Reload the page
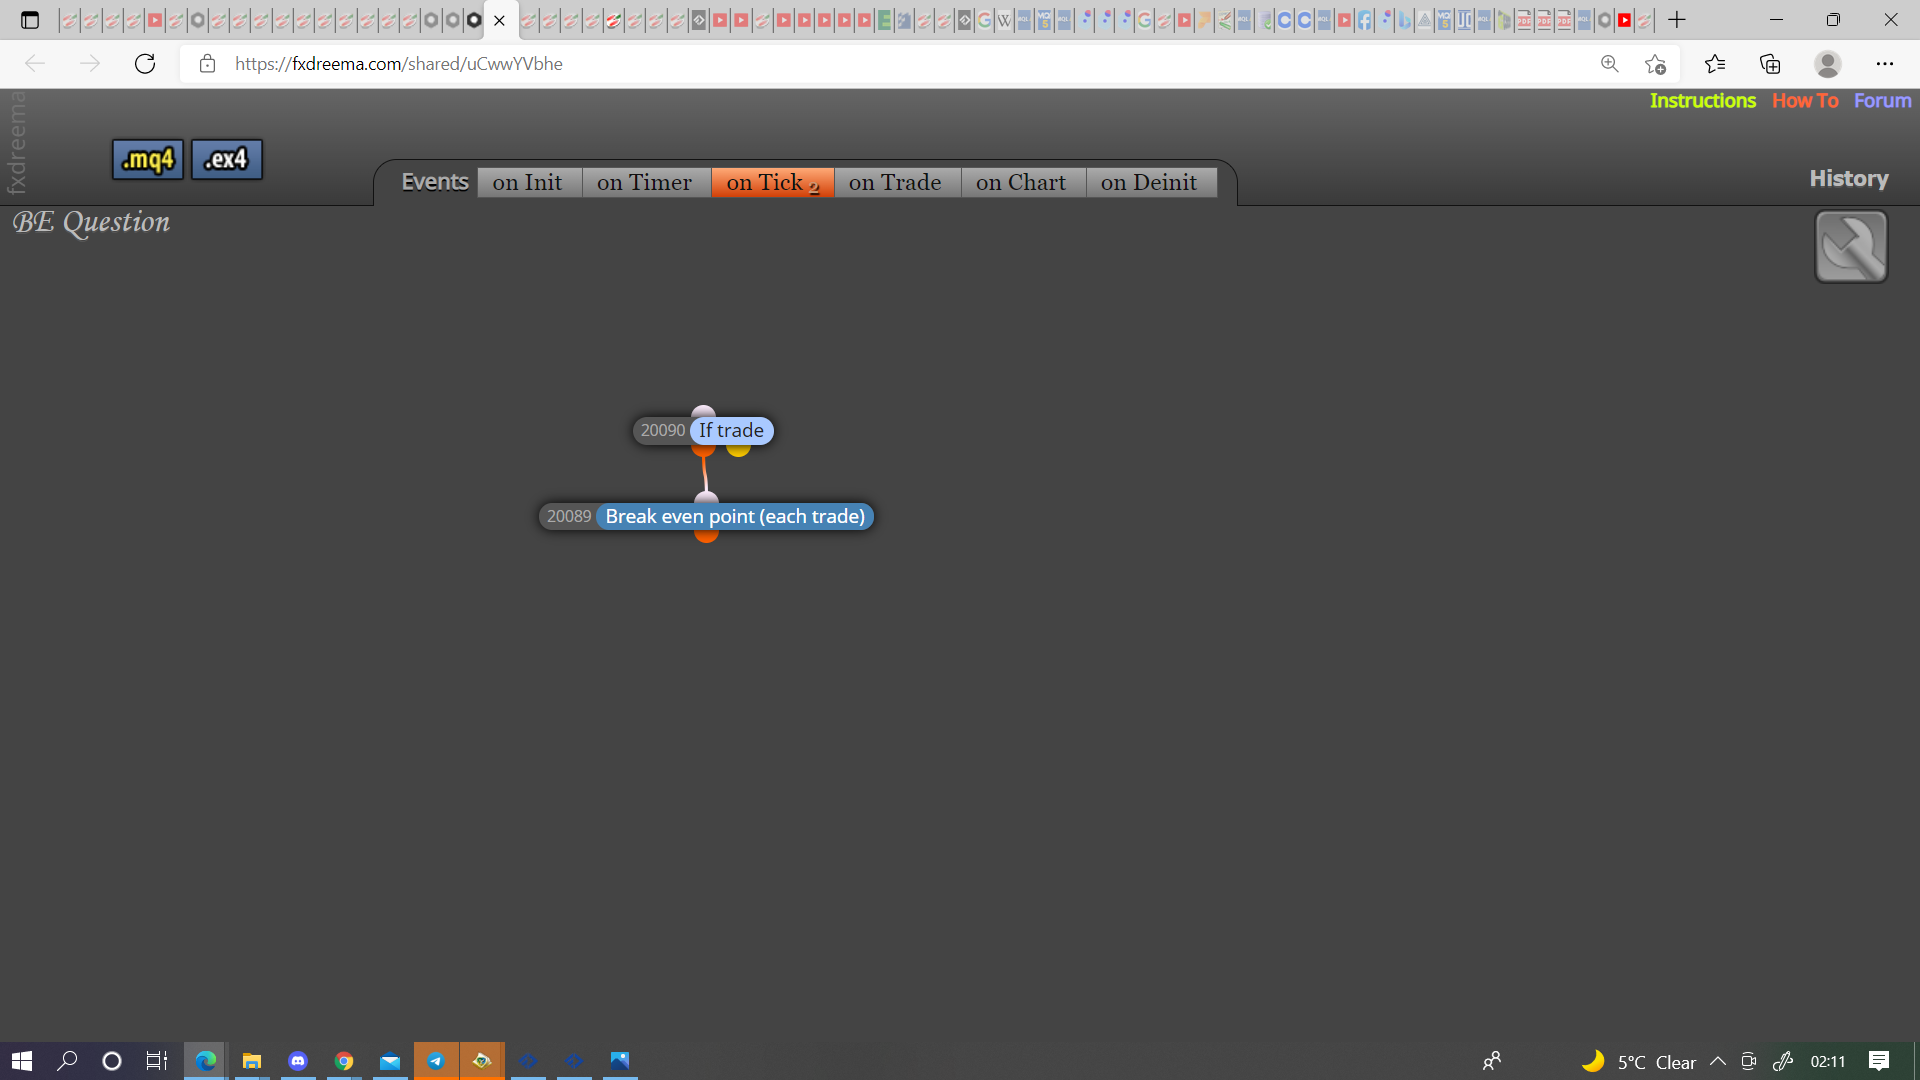The height and width of the screenshot is (1080, 1920). coord(145,64)
